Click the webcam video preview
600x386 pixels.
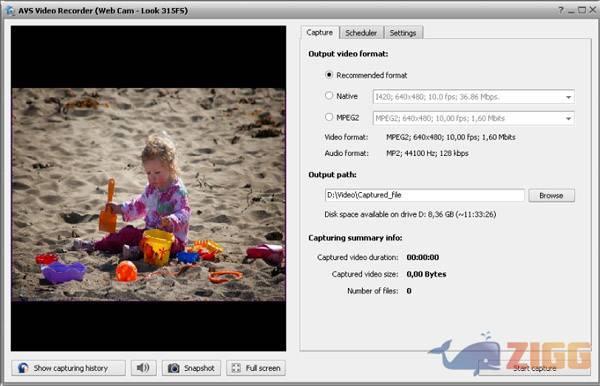[x=148, y=188]
